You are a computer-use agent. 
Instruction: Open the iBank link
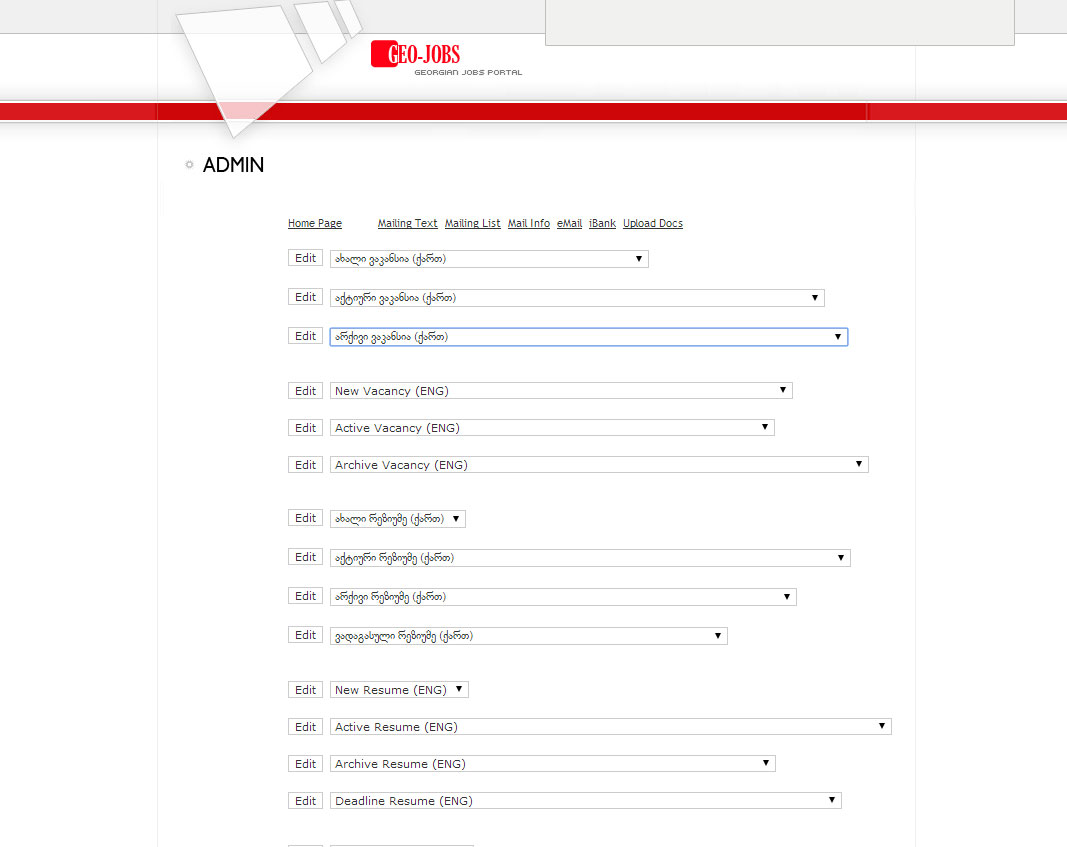click(x=602, y=224)
